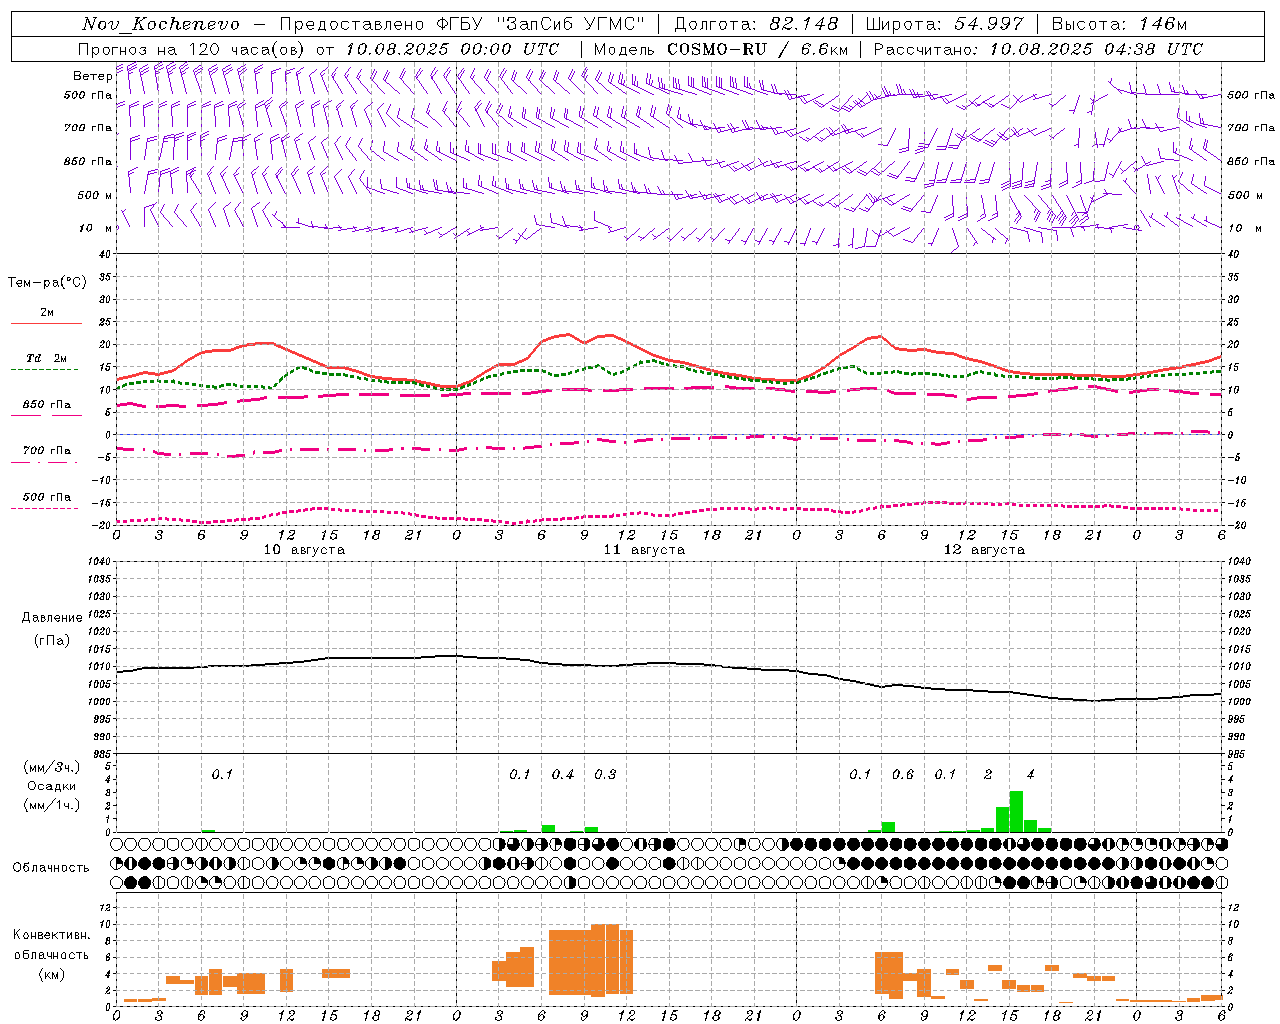The height and width of the screenshot is (1024, 1280).
Task: Click the '11 августа' date label
Action: 644,550
